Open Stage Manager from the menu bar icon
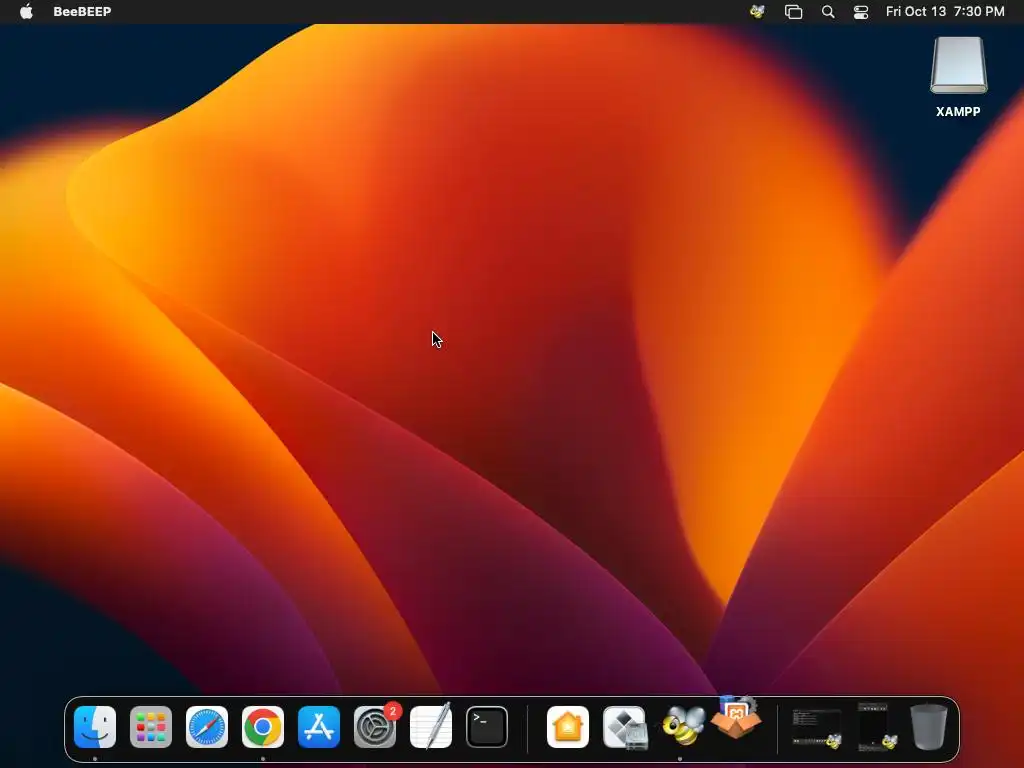The image size is (1024, 768). click(793, 12)
